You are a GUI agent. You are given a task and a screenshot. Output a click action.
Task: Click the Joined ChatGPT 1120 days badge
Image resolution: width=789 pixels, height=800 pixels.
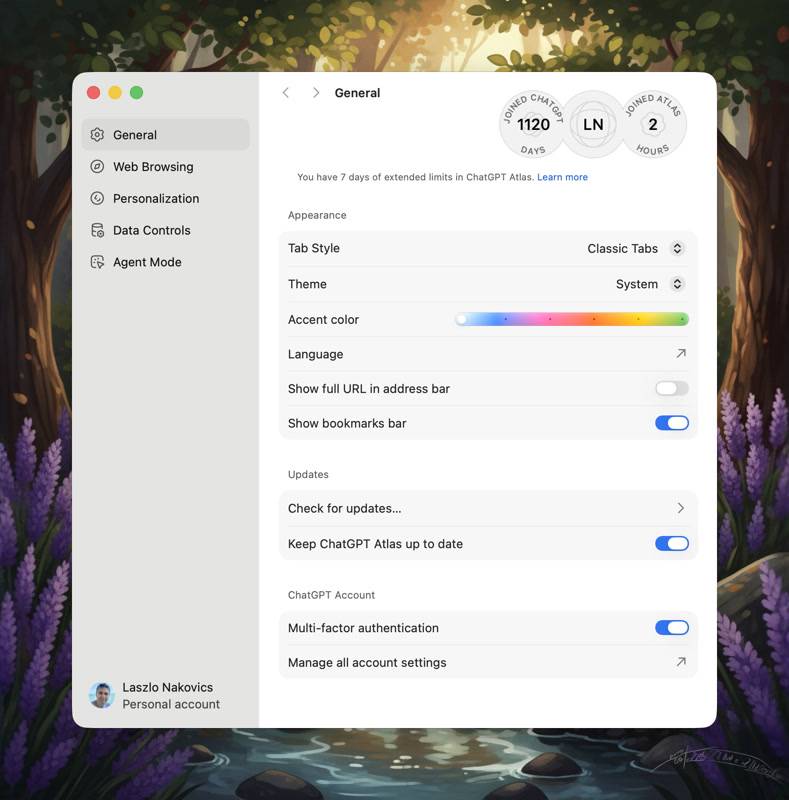click(533, 124)
